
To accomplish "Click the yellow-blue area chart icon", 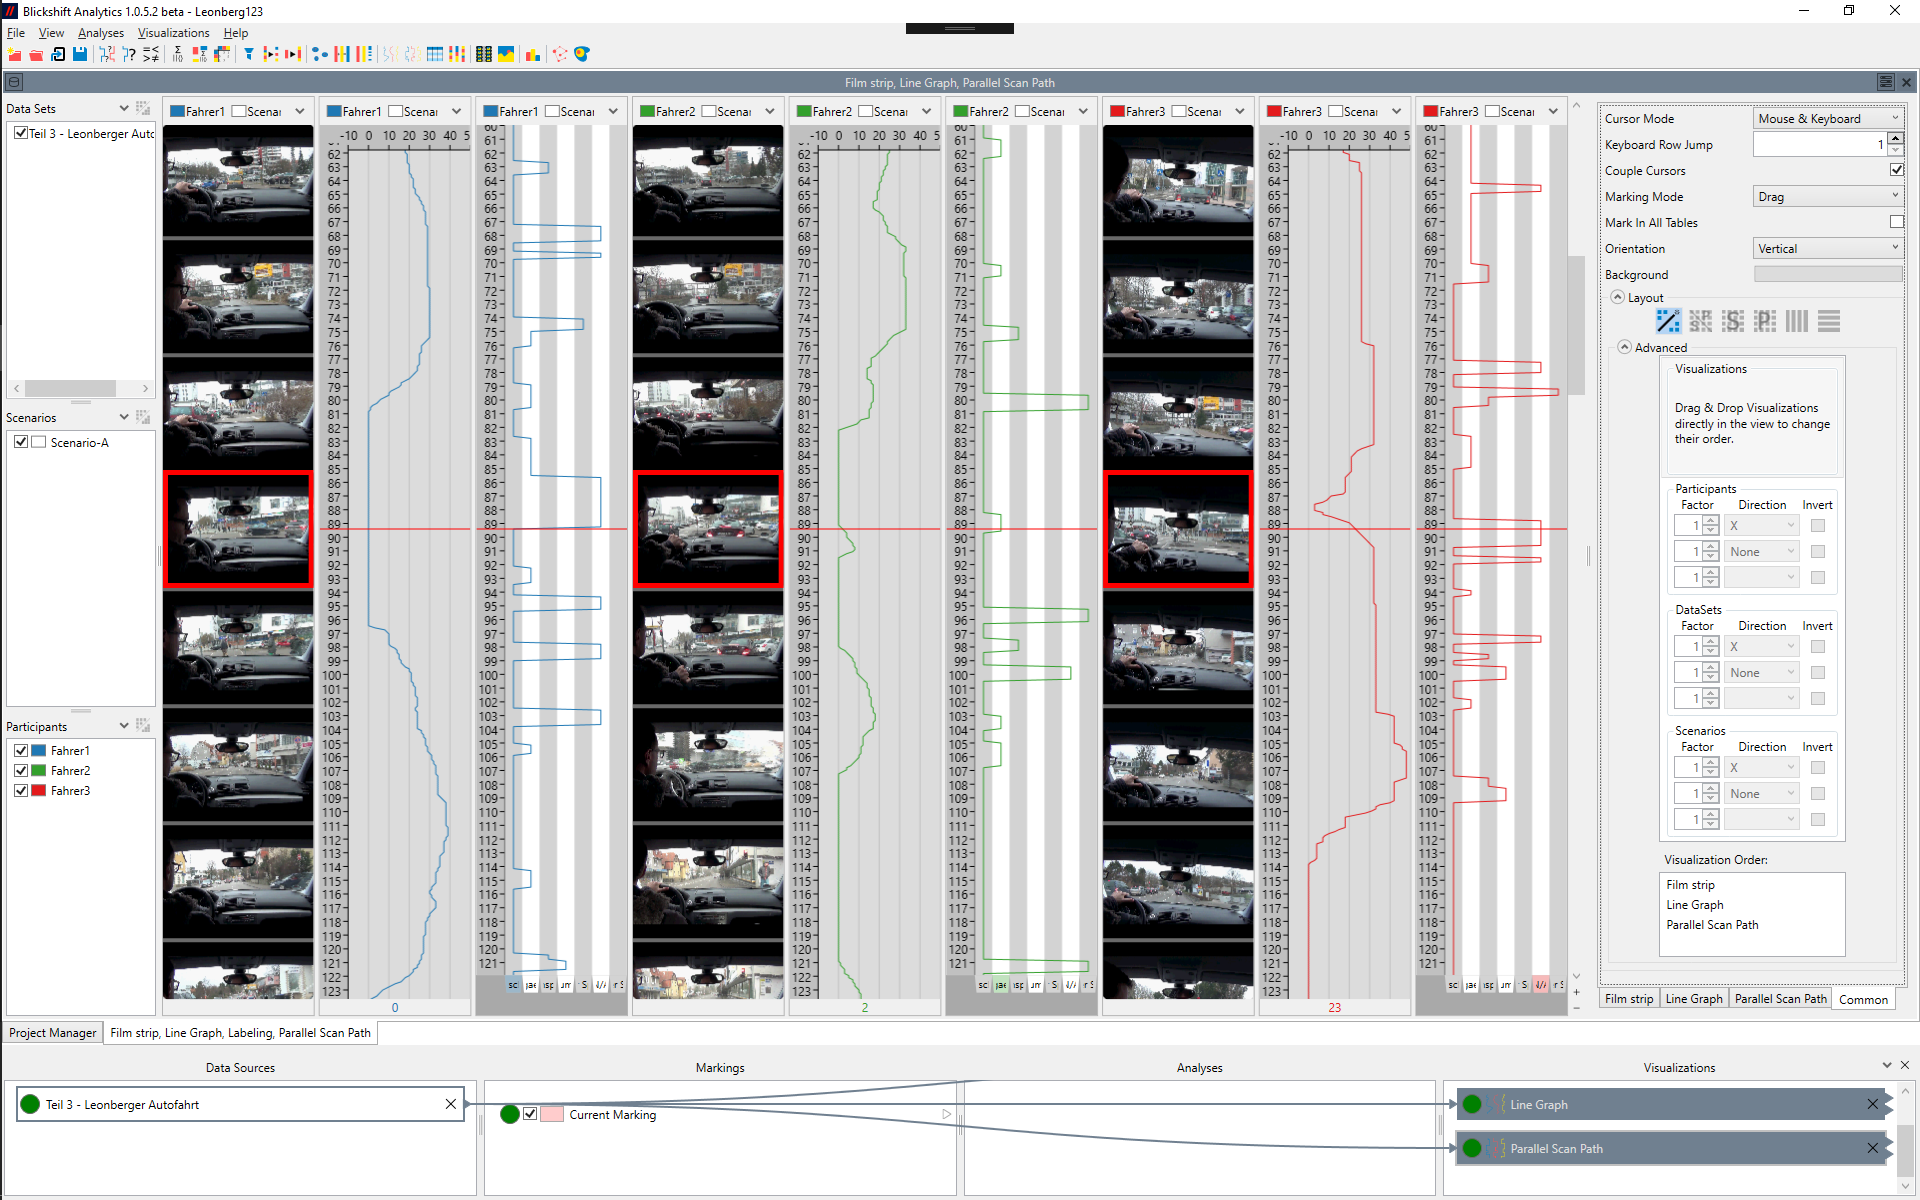I will (x=506, y=54).
